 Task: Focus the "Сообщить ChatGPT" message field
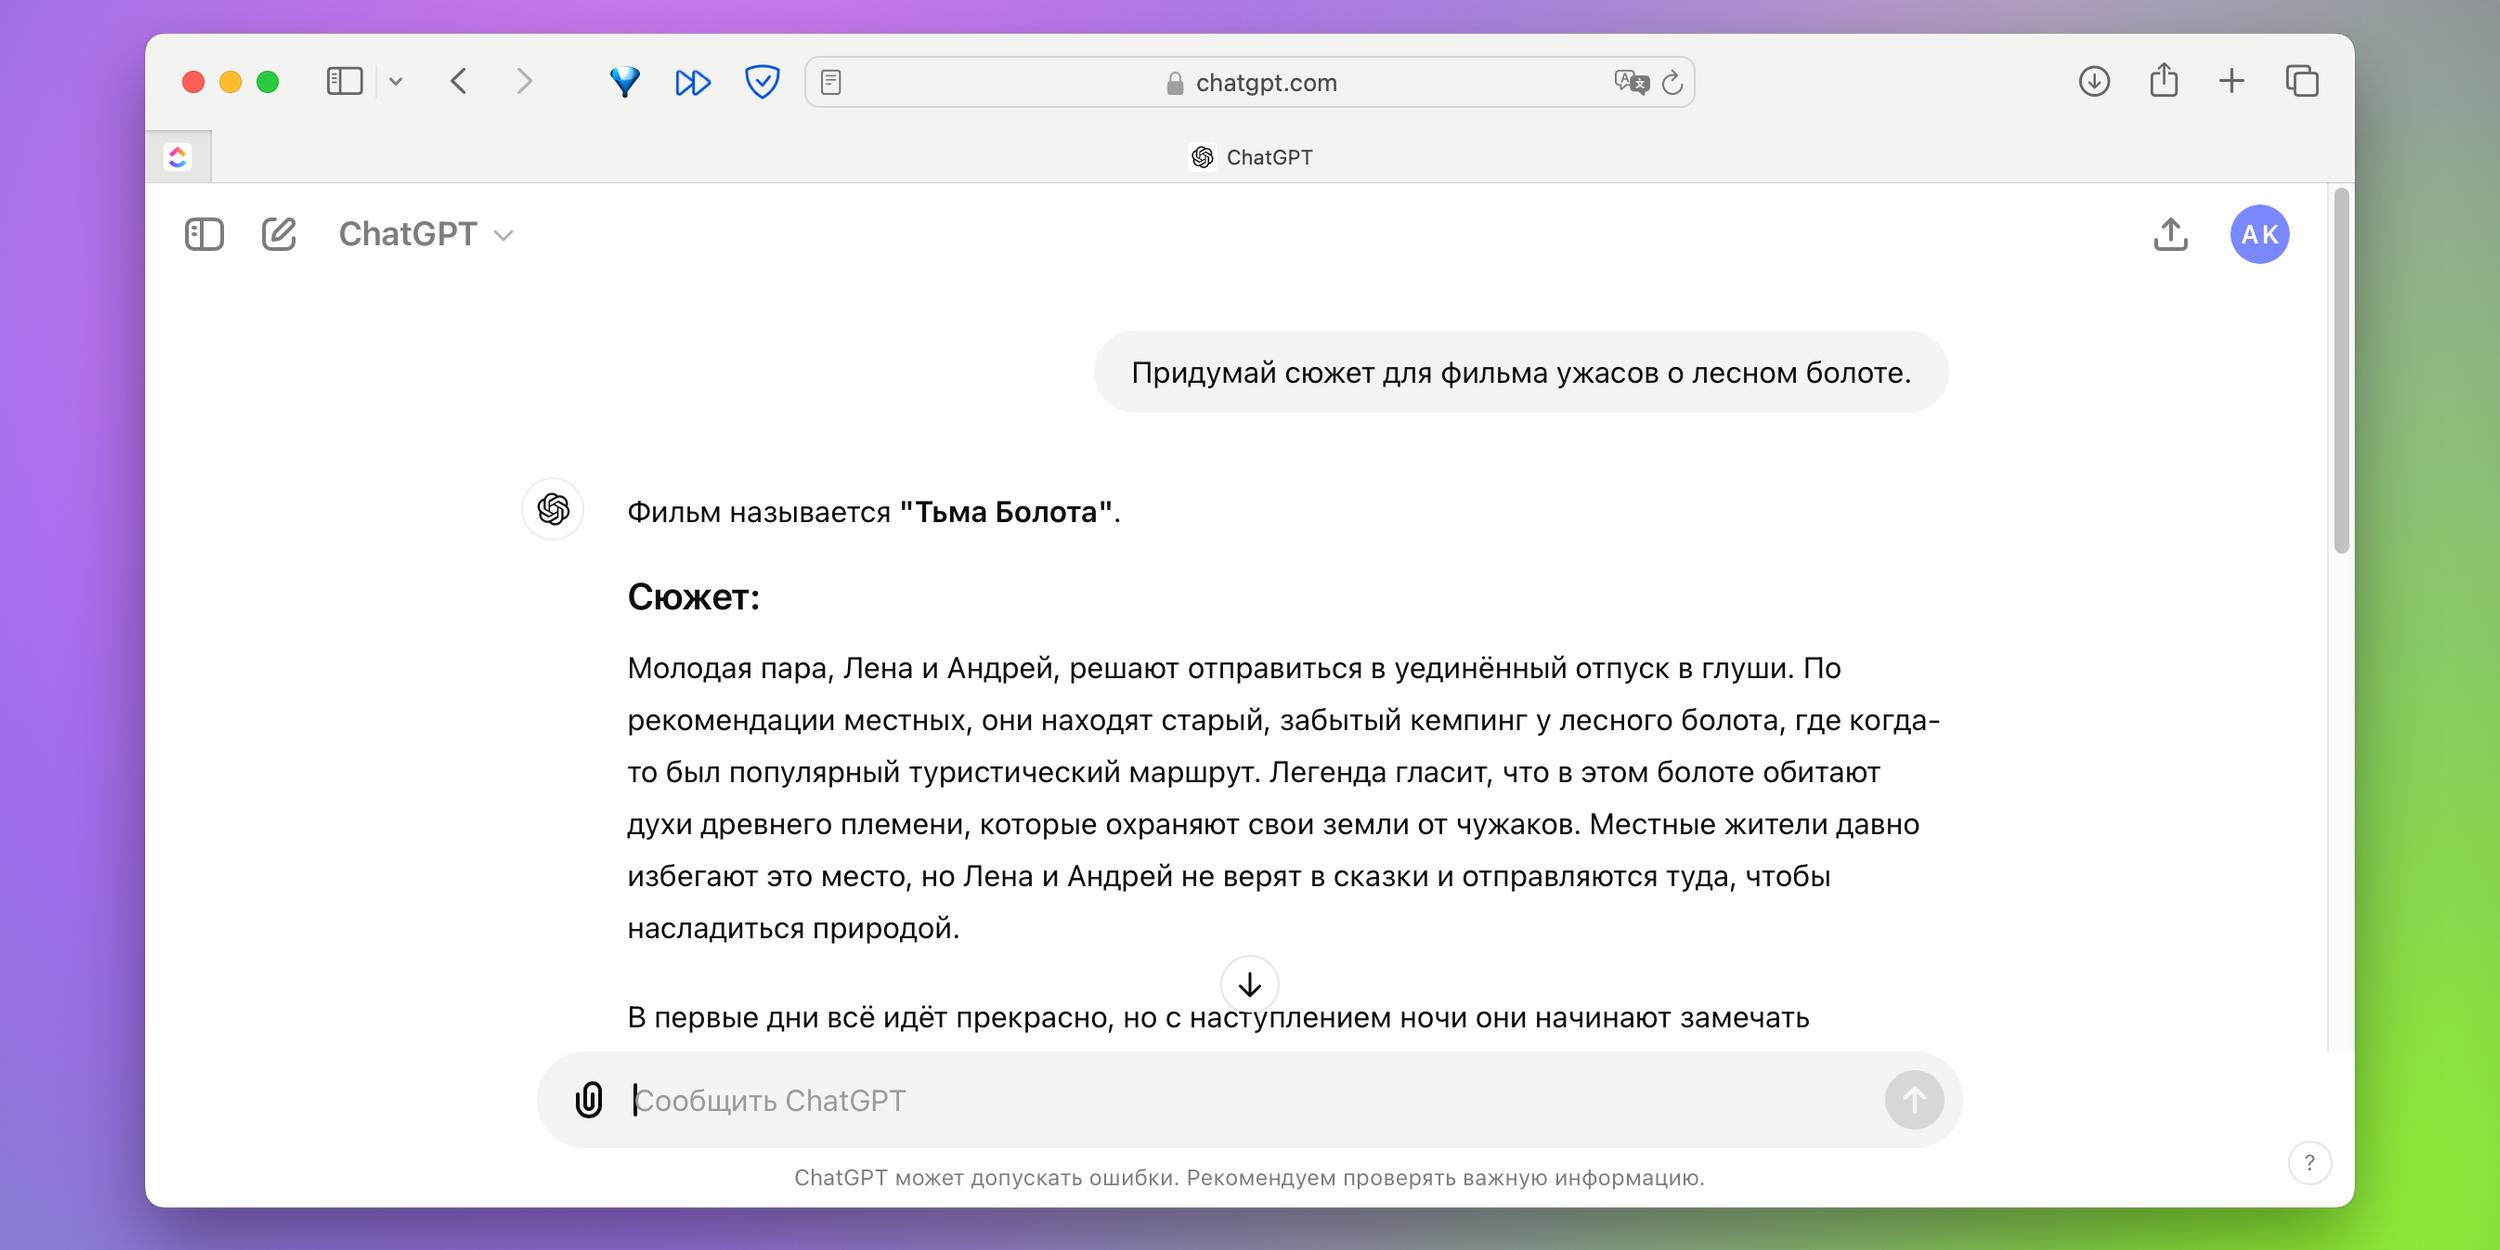(1250, 1100)
